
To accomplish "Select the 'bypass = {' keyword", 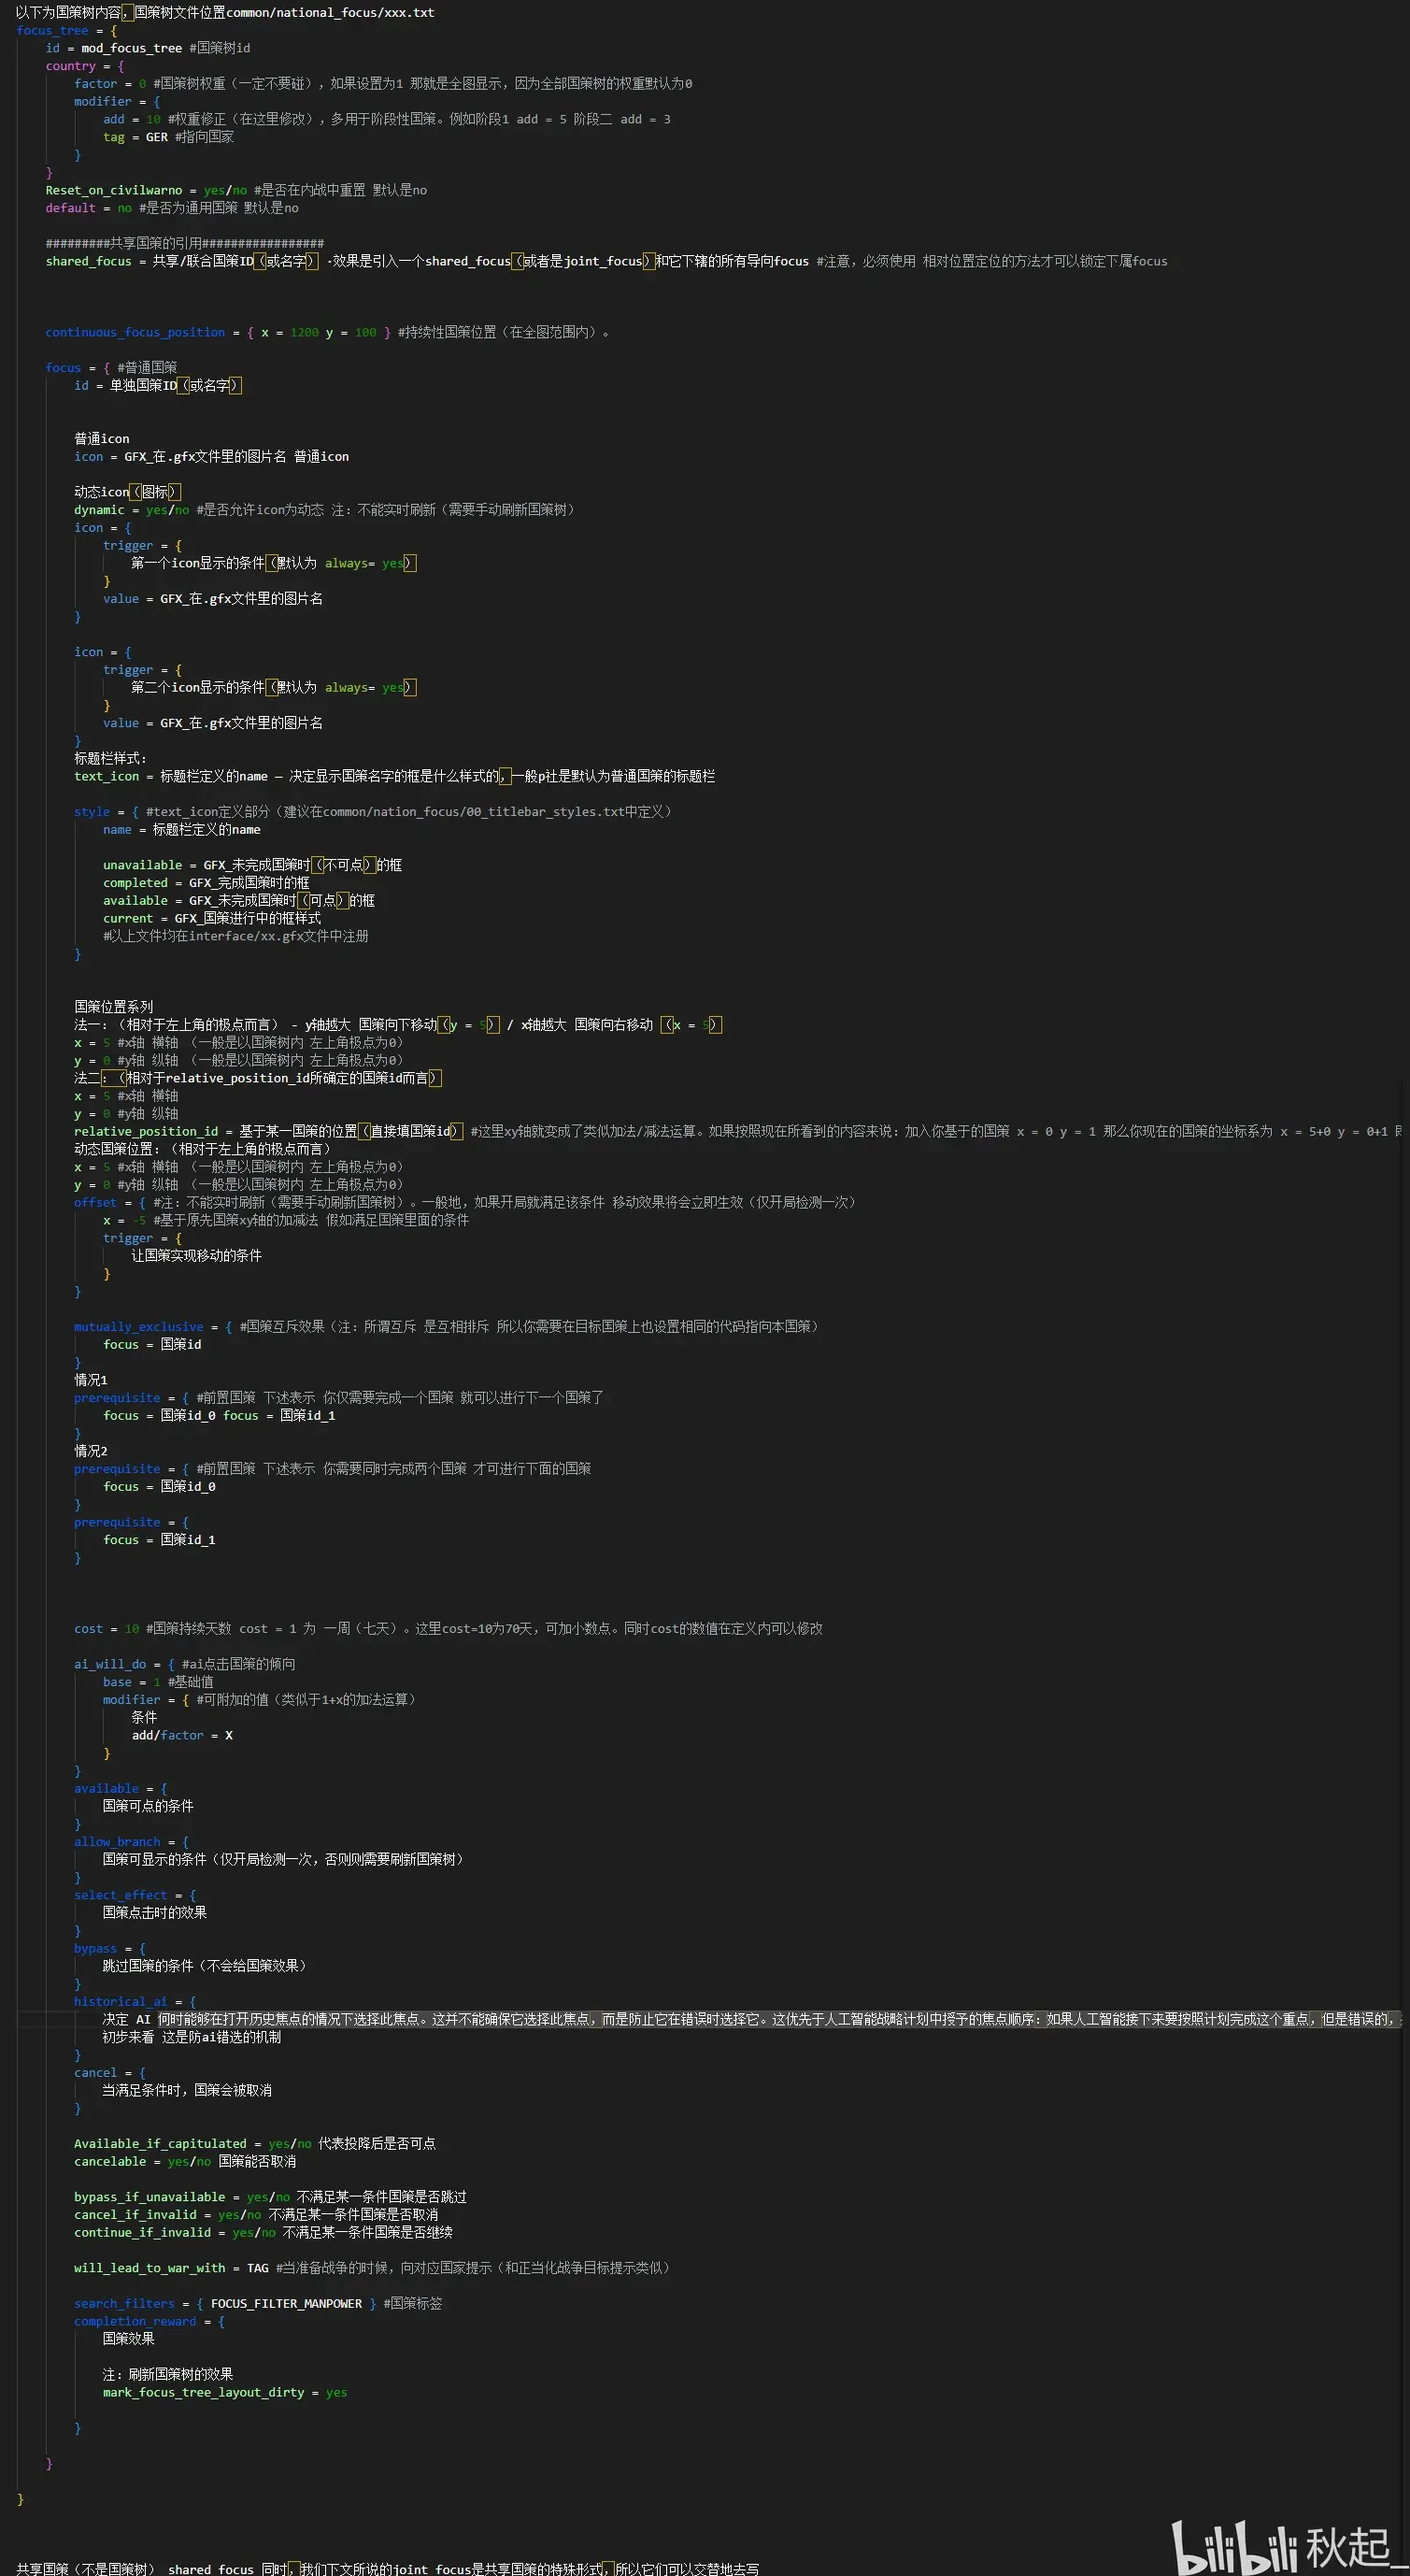I will point(95,1948).
